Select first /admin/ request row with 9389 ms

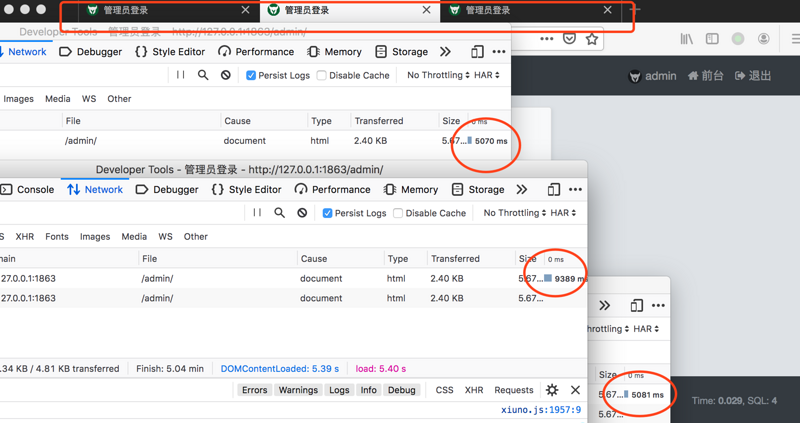[293, 279]
